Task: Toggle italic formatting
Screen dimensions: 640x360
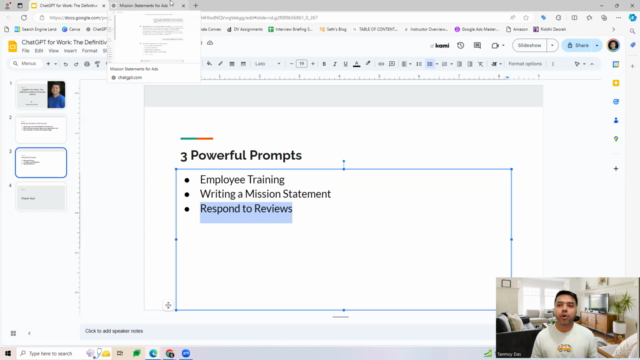Action: click(335, 64)
